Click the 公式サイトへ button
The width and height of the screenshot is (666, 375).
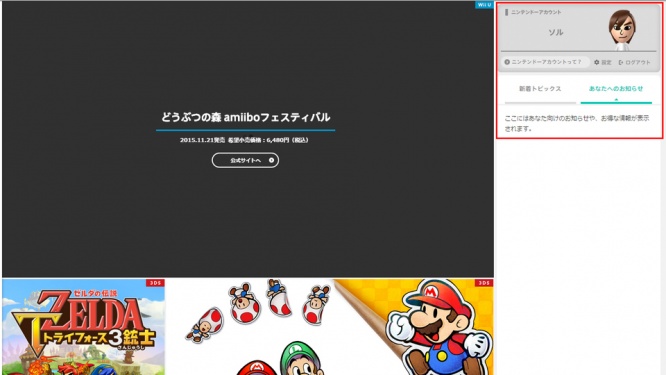[x=245, y=160]
